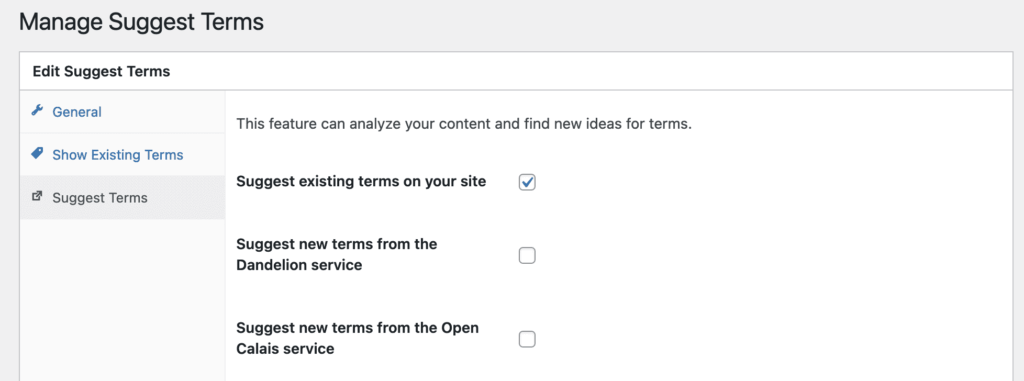The width and height of the screenshot is (1024, 381).
Task: Click the words 'Dandelion service' in the label
Action: [x=299, y=266]
